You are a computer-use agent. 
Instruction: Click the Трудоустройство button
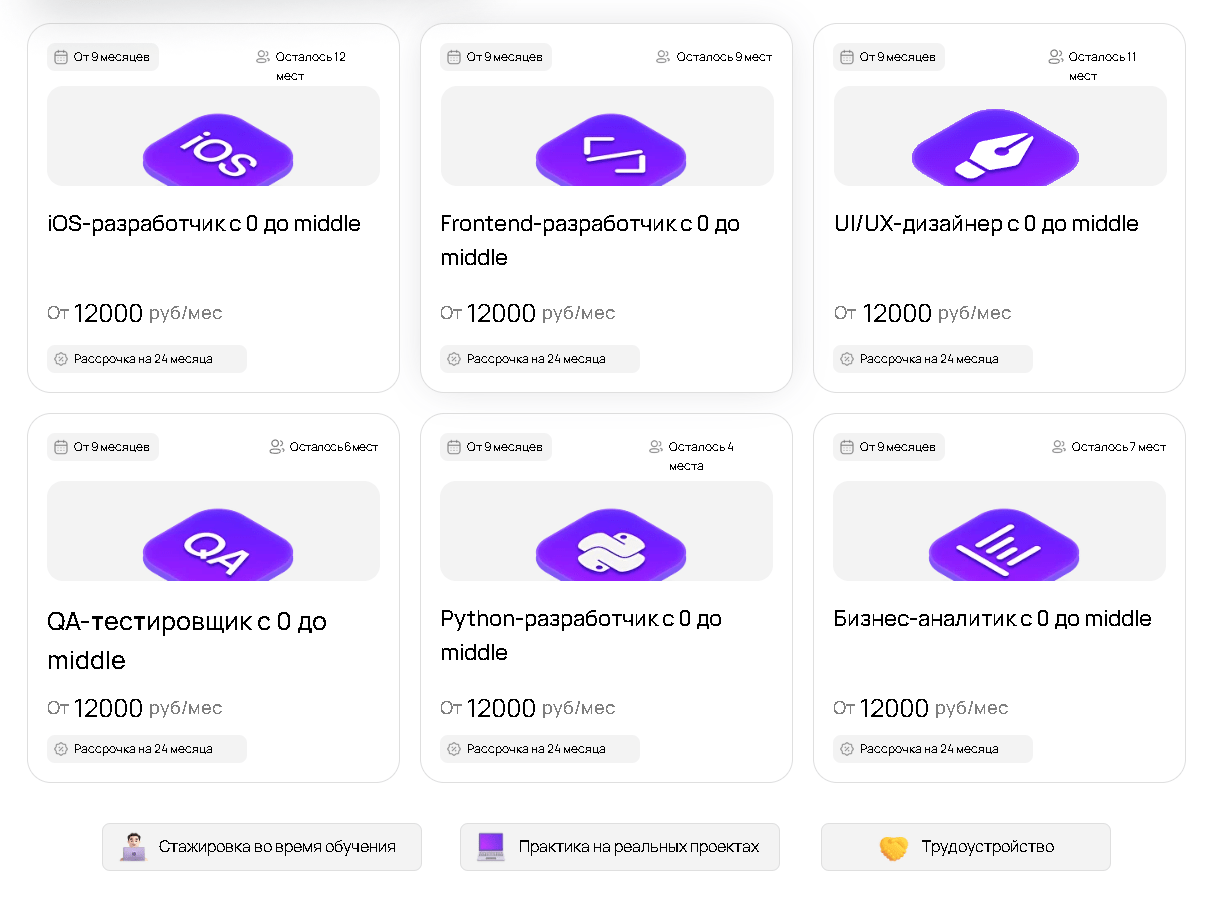pyautogui.click(x=966, y=847)
